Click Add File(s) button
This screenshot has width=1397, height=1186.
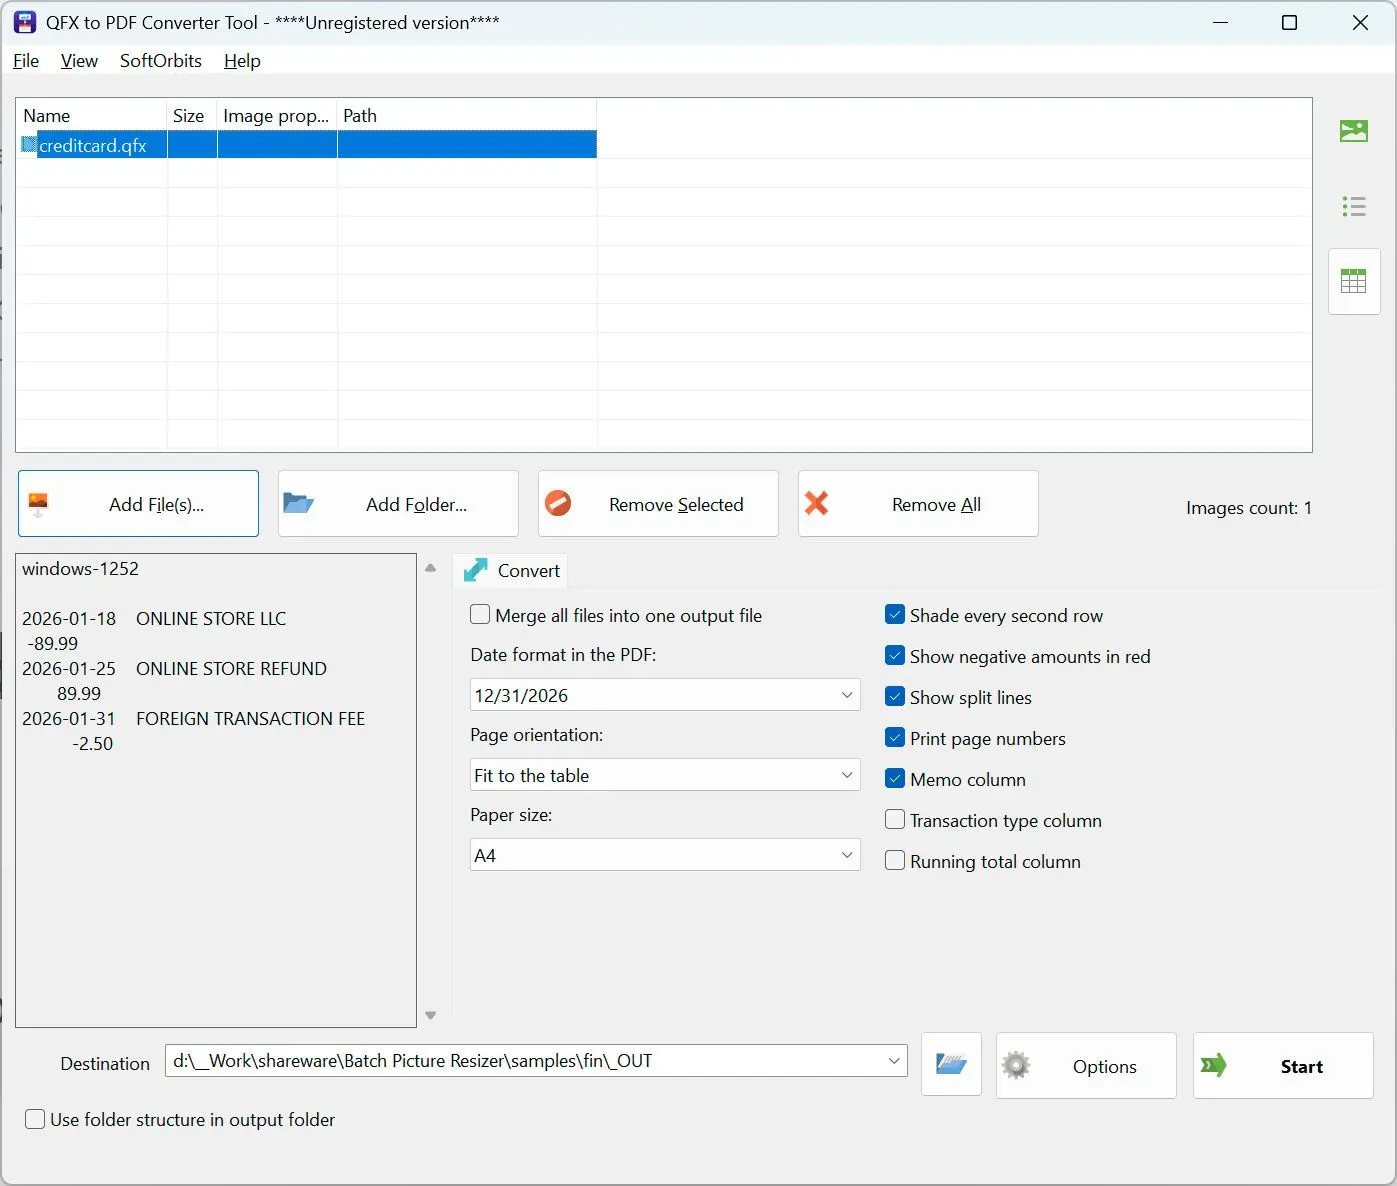point(138,504)
